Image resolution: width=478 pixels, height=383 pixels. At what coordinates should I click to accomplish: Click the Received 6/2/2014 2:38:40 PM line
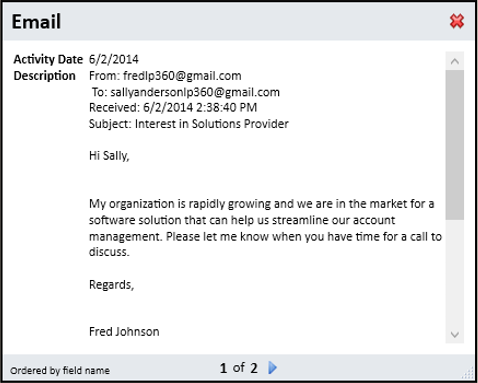point(173,108)
